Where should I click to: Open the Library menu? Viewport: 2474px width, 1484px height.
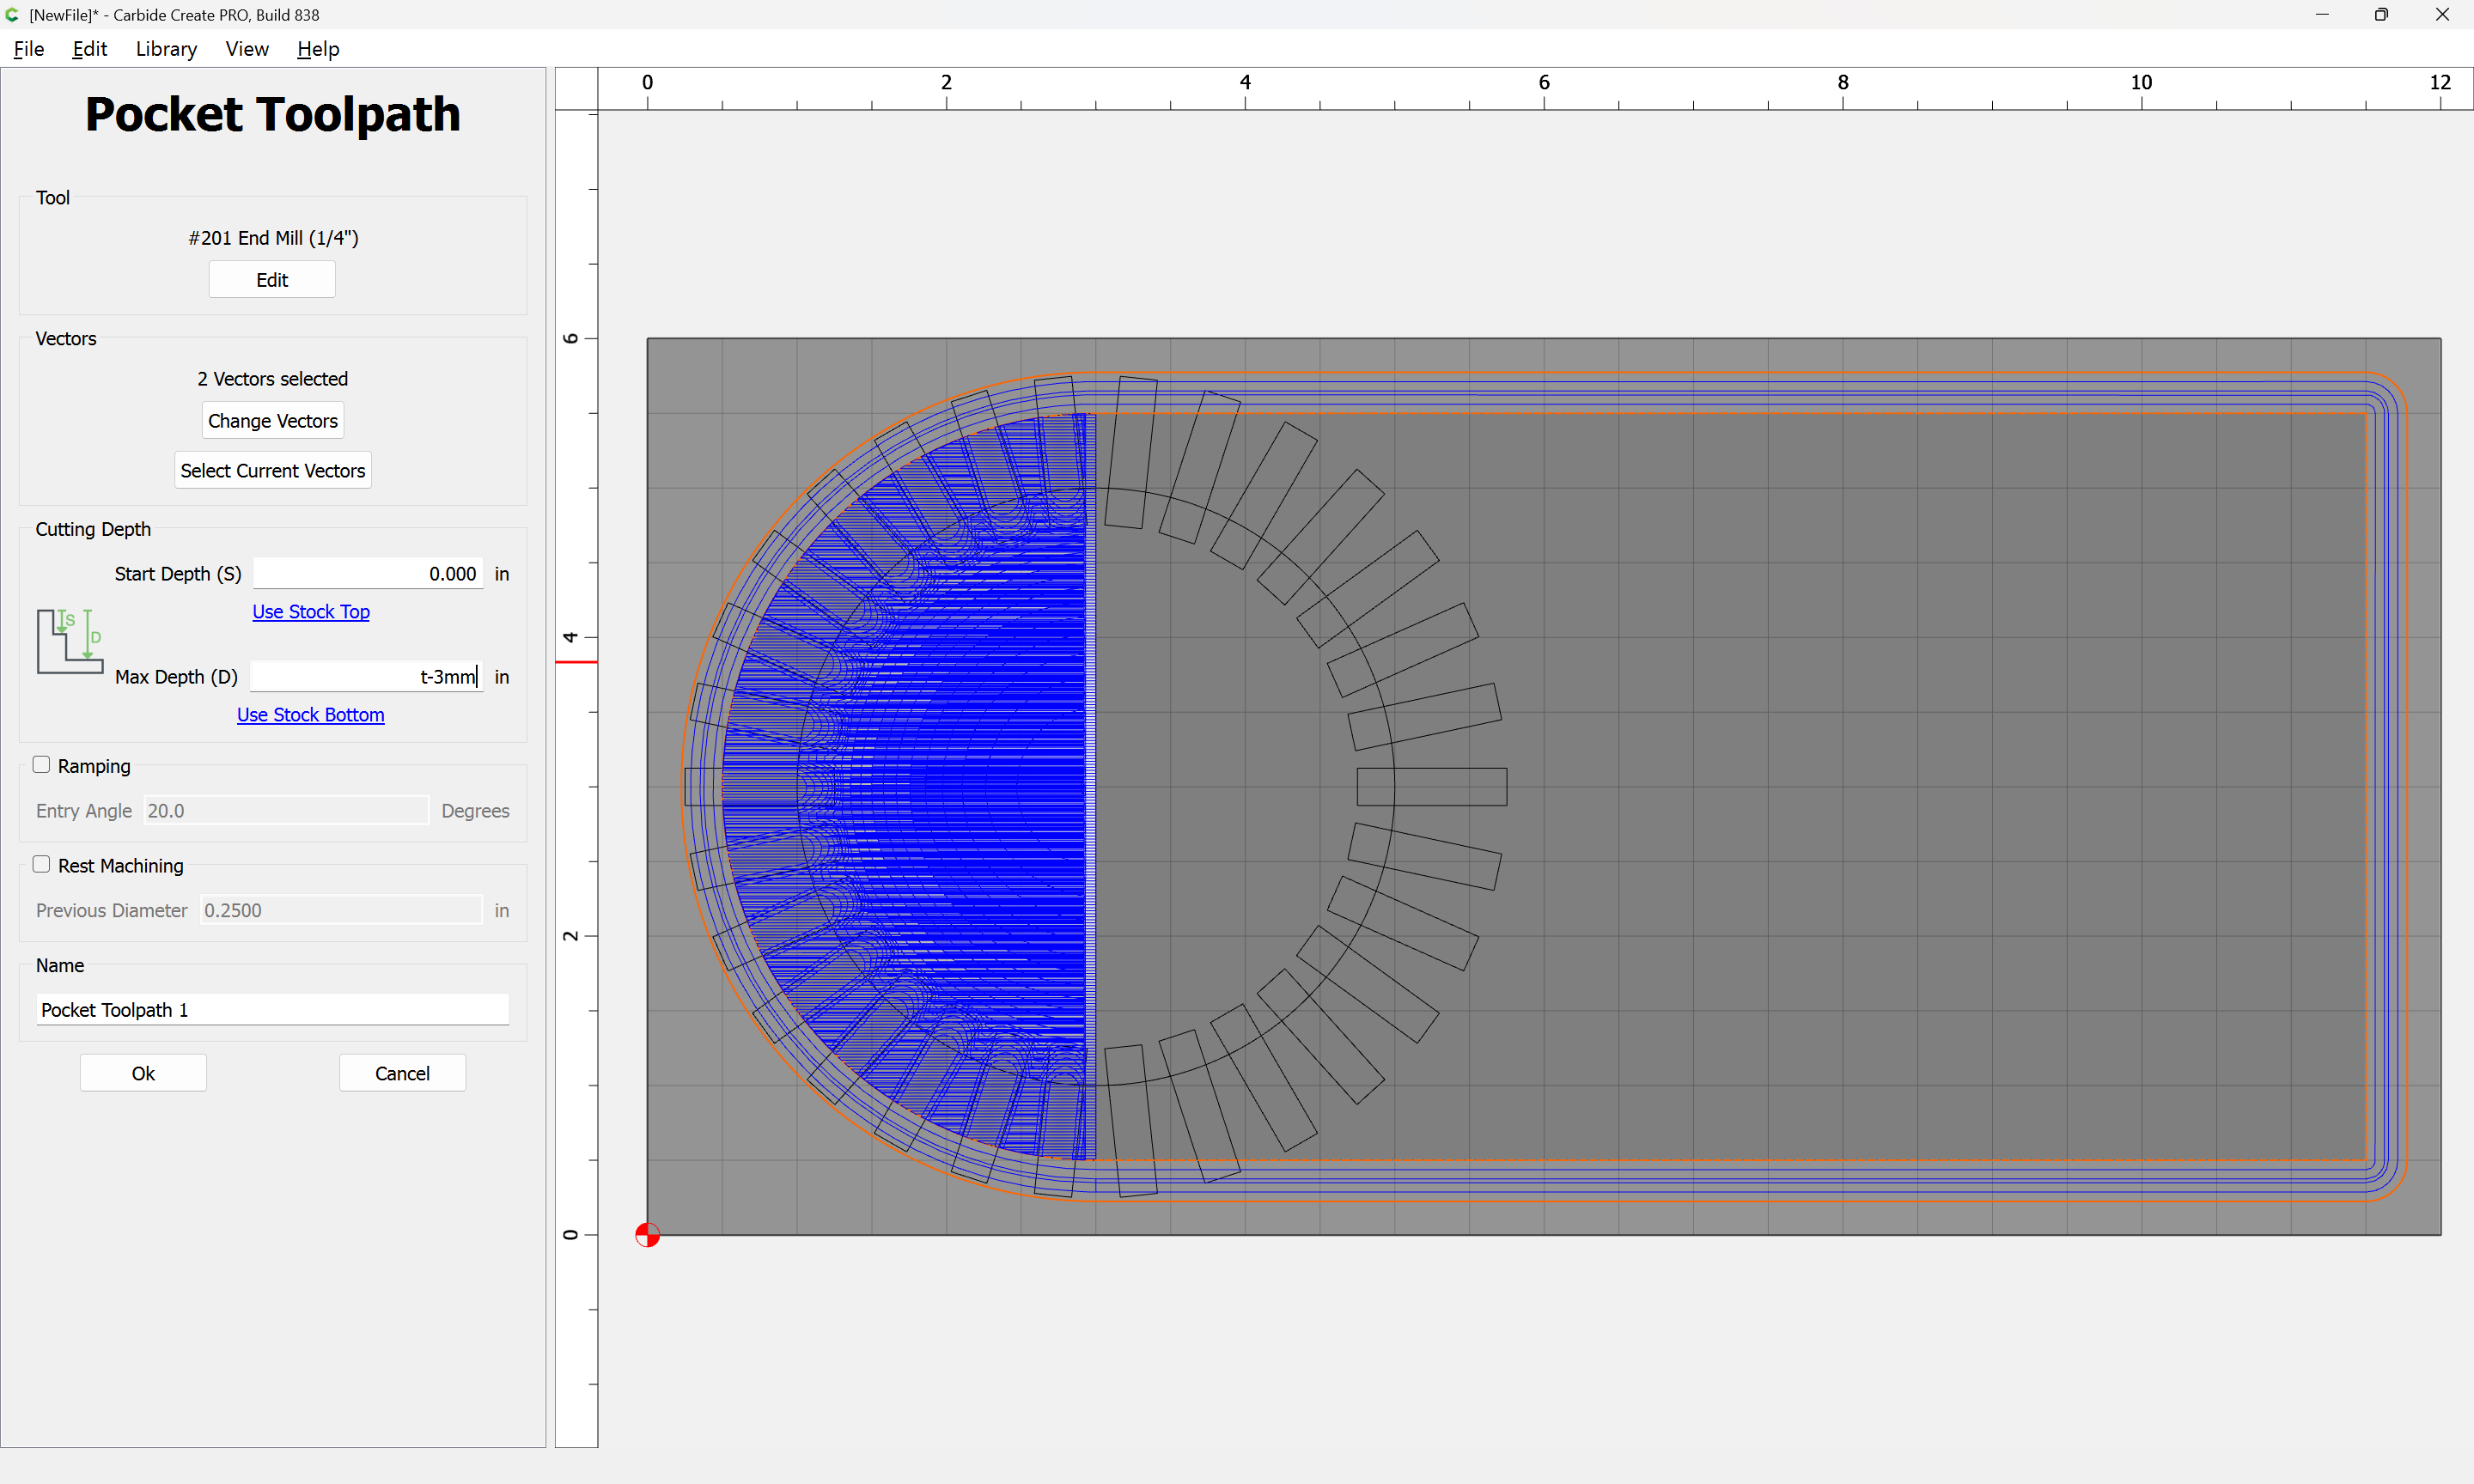[166, 49]
